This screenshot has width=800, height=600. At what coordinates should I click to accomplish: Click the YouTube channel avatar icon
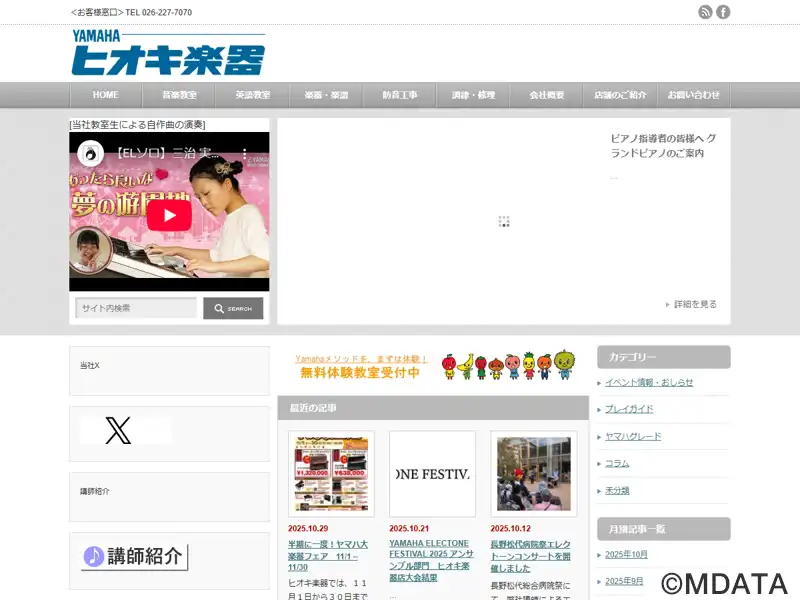pos(91,154)
